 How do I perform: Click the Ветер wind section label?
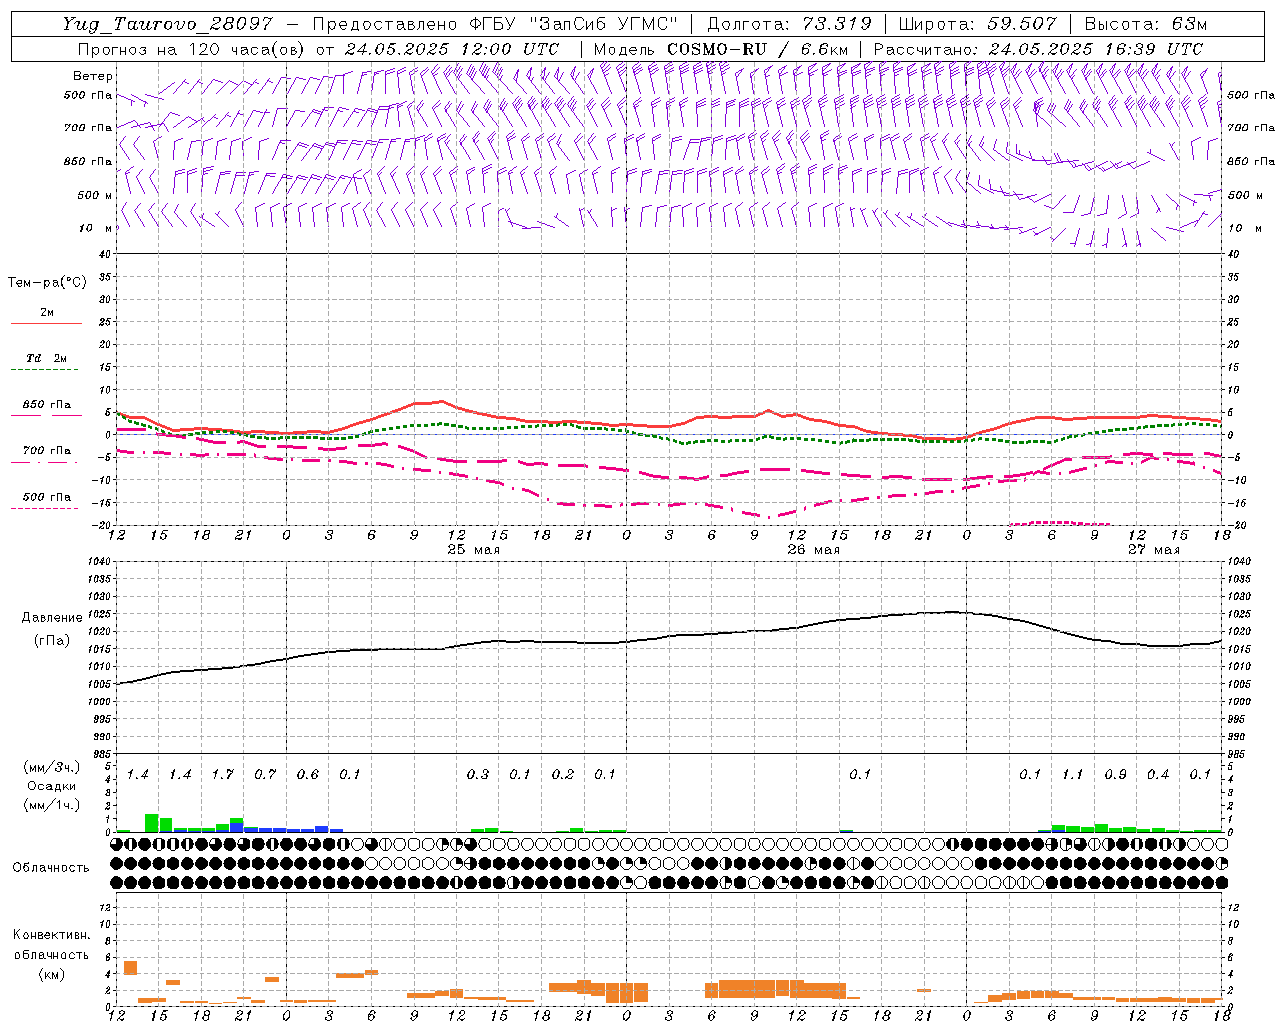coord(93,76)
